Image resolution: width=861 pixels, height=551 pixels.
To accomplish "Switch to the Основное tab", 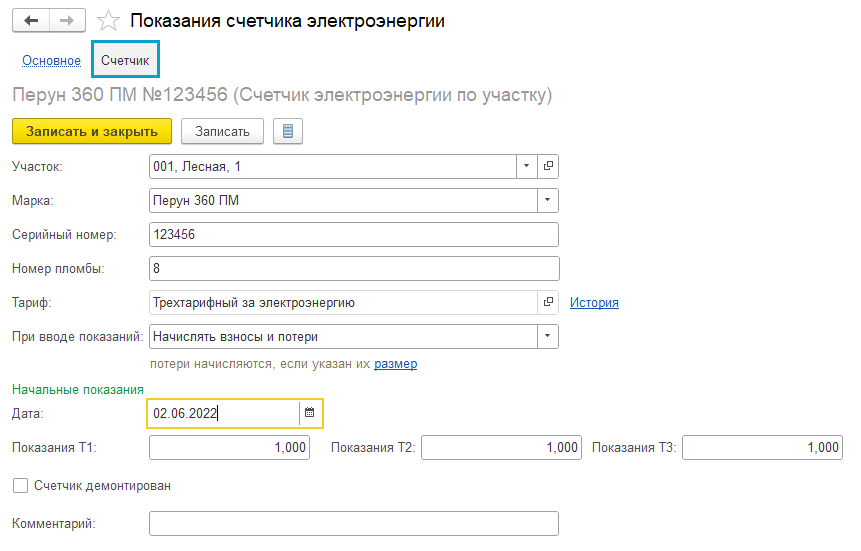I will (51, 61).
